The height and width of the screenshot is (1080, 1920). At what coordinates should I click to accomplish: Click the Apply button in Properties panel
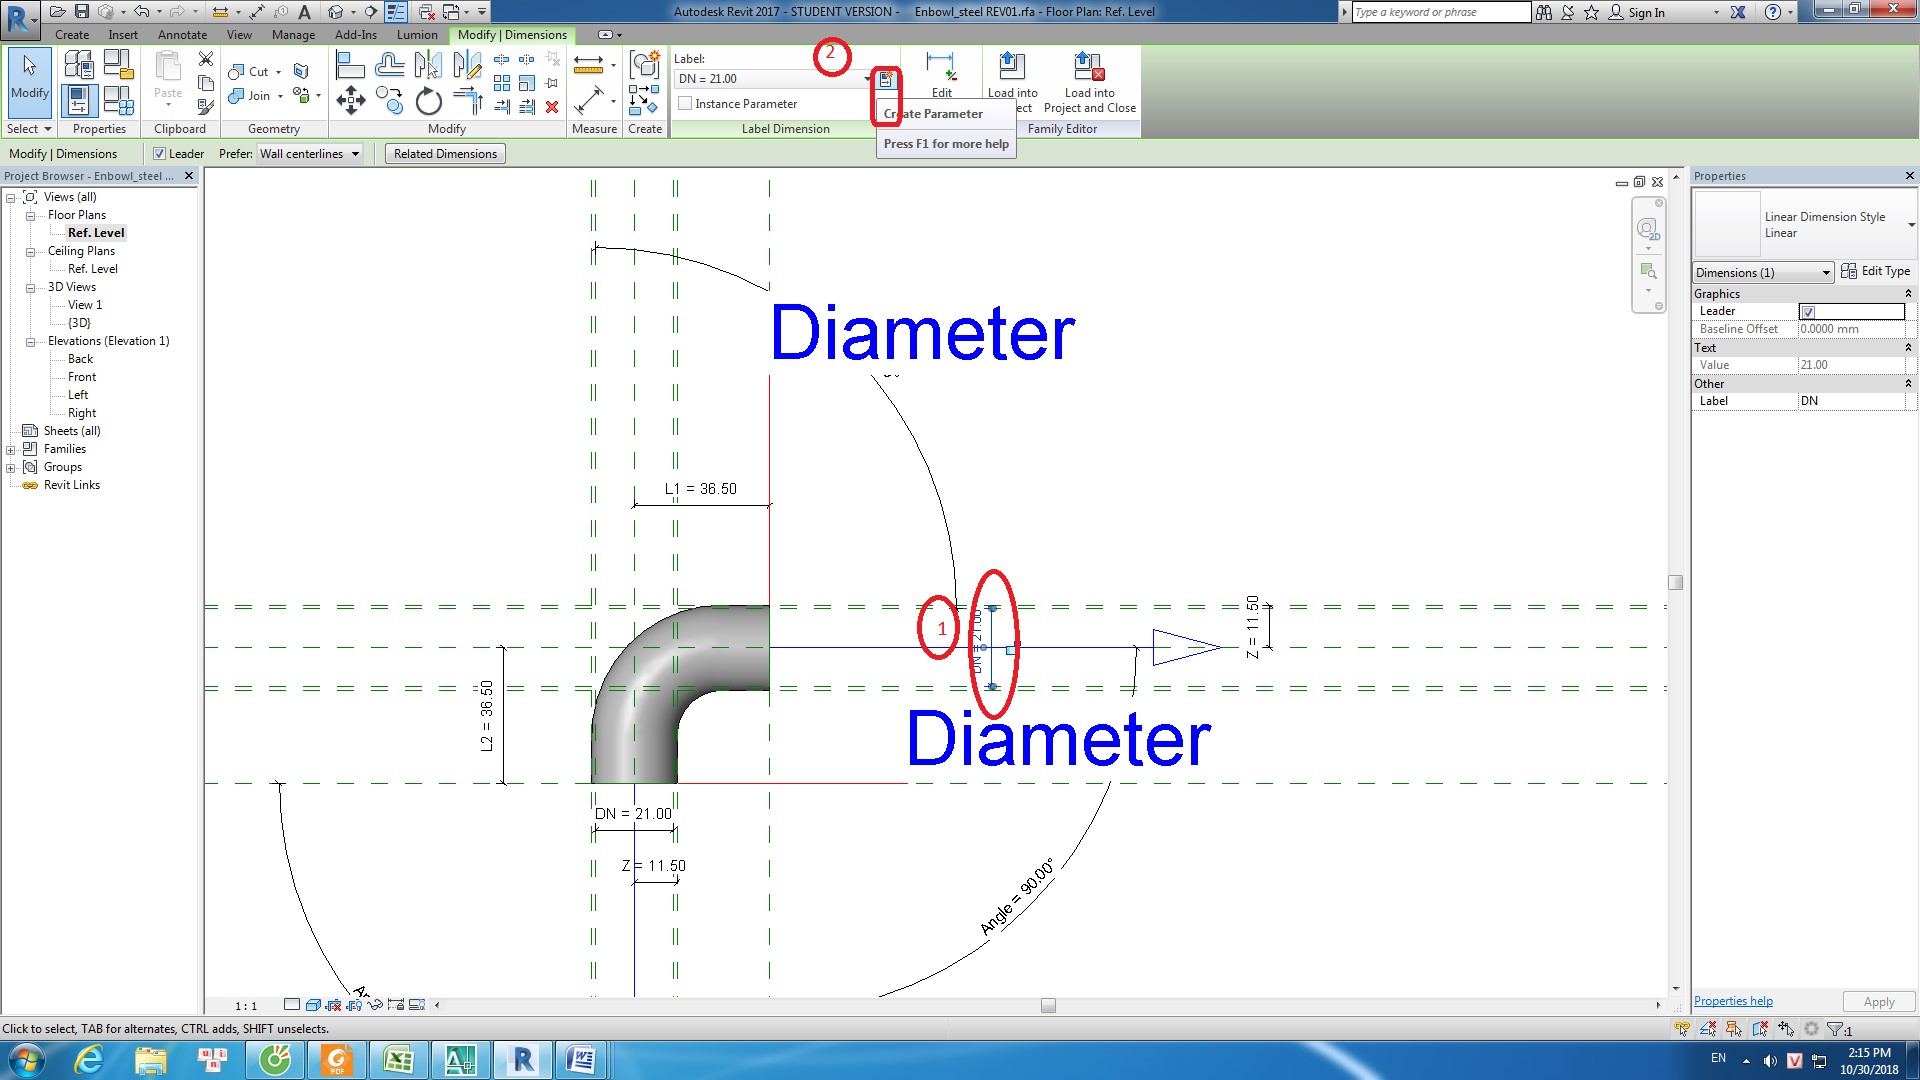1878,1000
